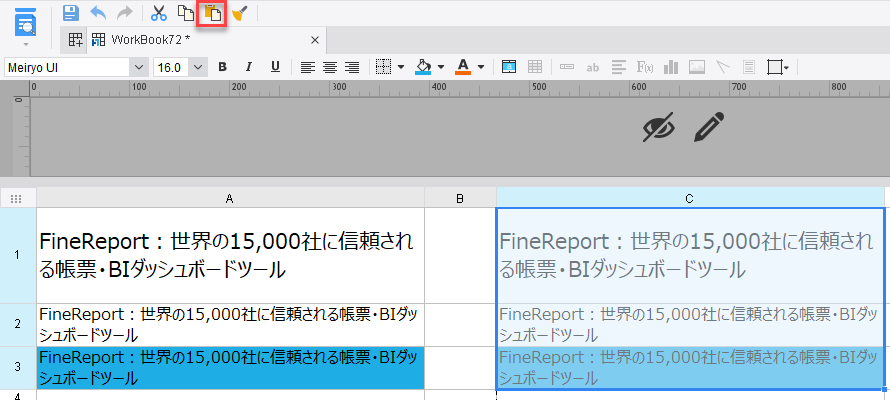890x400 pixels.
Task: Cut the selection with the scissors icon
Action: [159, 13]
